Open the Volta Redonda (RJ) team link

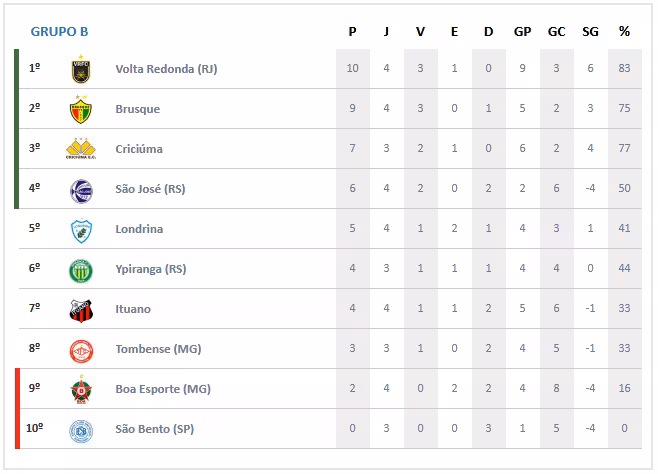[166, 69]
